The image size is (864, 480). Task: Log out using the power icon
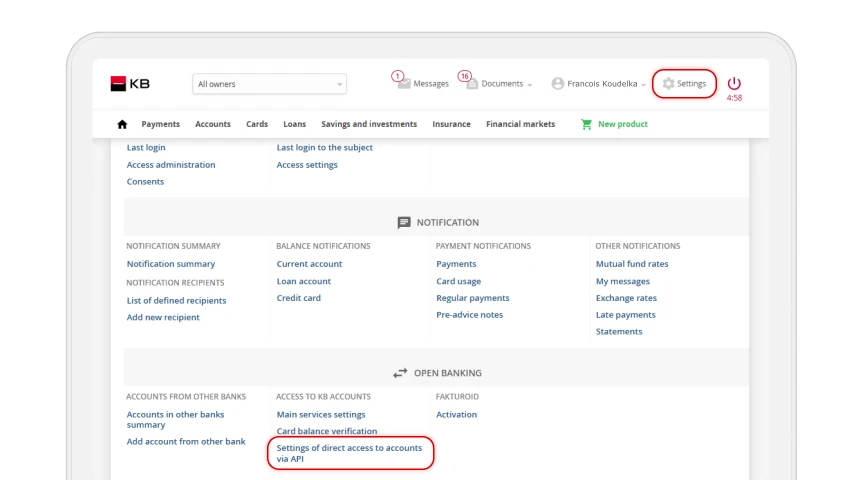point(734,83)
